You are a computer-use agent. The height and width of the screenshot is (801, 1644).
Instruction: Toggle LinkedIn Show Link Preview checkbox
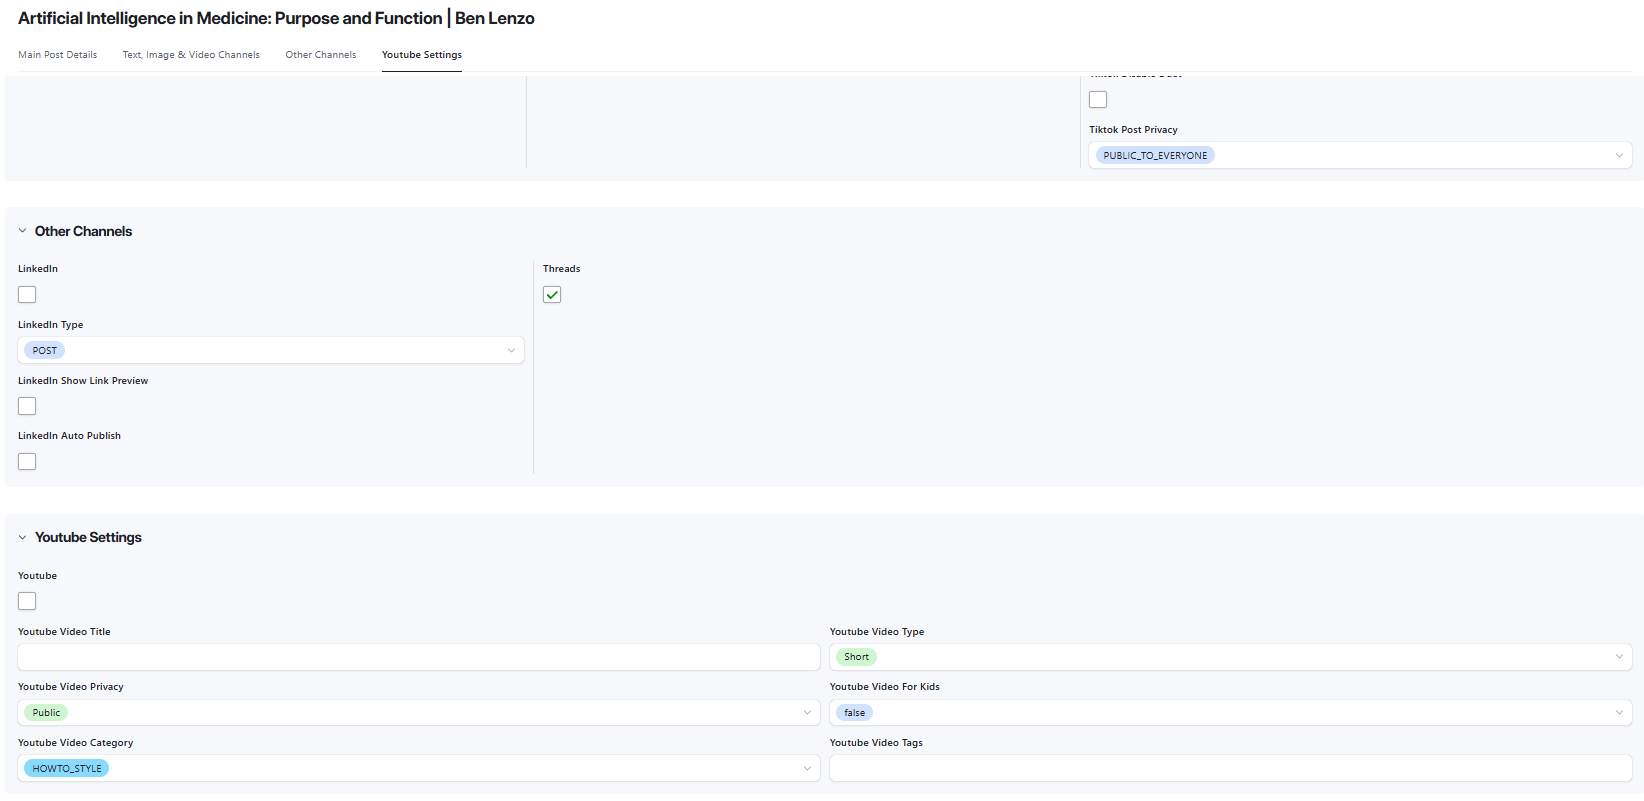tap(27, 406)
